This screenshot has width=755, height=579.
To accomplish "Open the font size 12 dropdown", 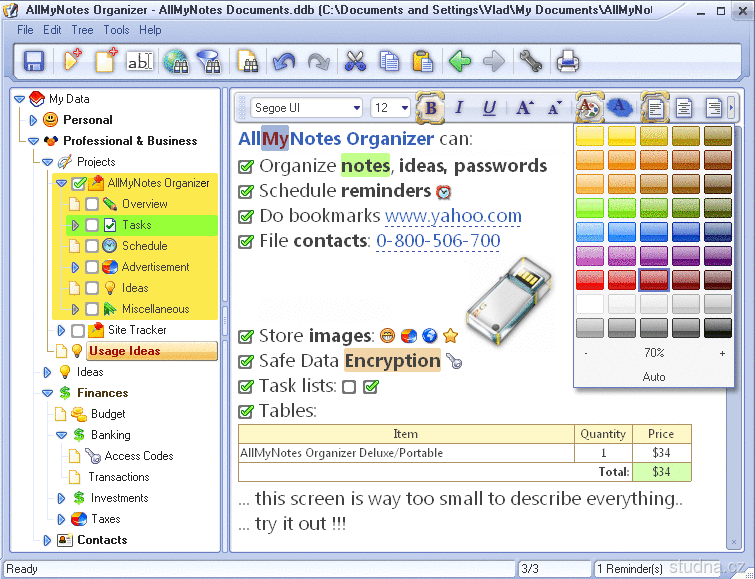I will [404, 108].
